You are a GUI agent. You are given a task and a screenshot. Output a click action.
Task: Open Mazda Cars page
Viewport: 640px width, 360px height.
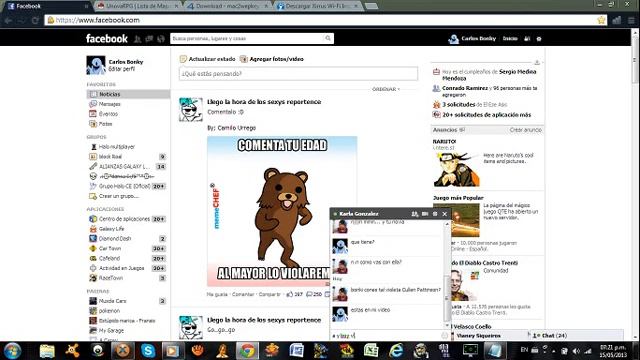tap(113, 301)
